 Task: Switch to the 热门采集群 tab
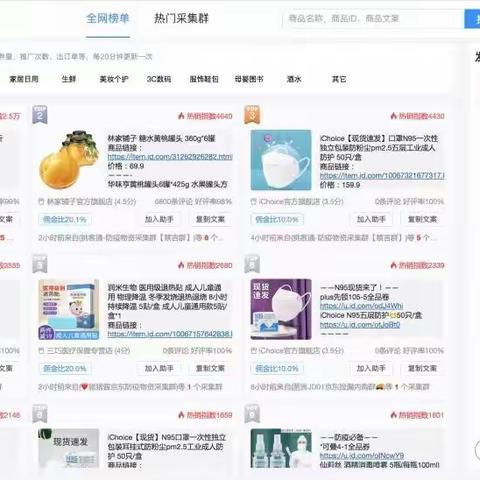pos(181,18)
